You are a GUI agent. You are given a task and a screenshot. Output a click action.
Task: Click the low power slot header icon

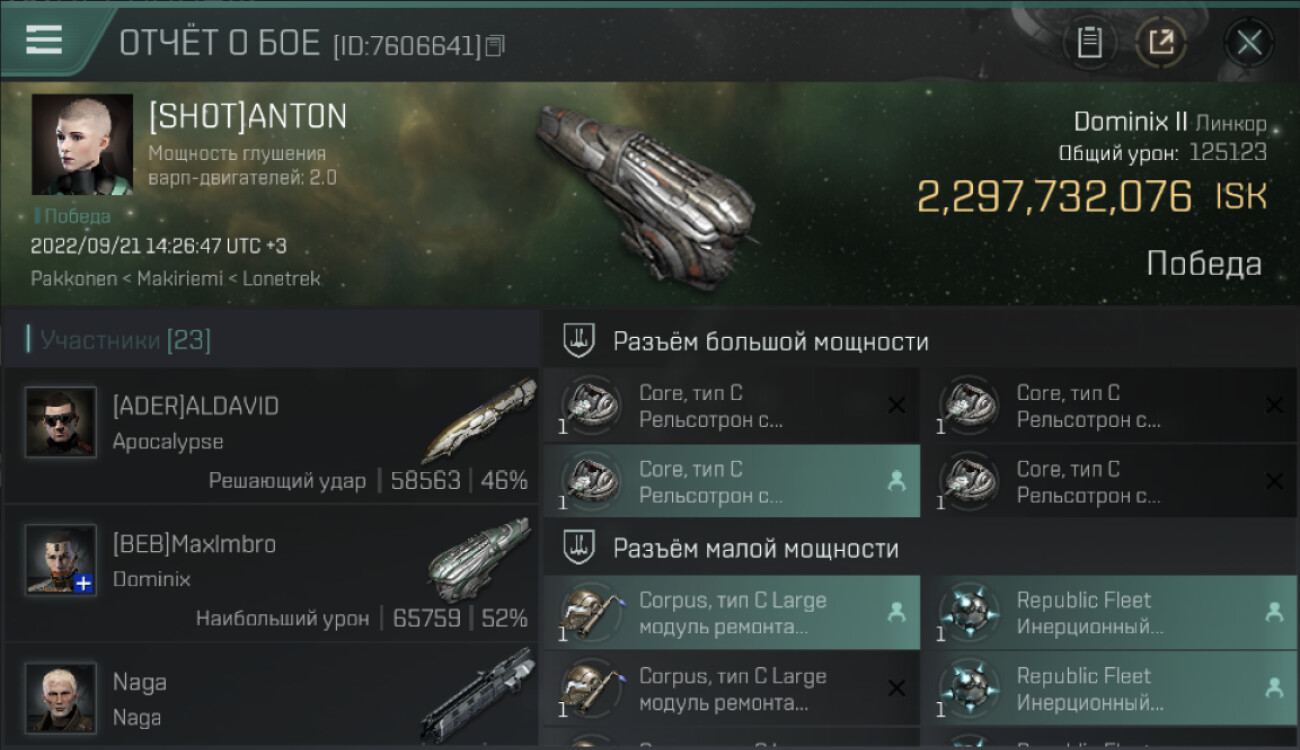(x=577, y=548)
